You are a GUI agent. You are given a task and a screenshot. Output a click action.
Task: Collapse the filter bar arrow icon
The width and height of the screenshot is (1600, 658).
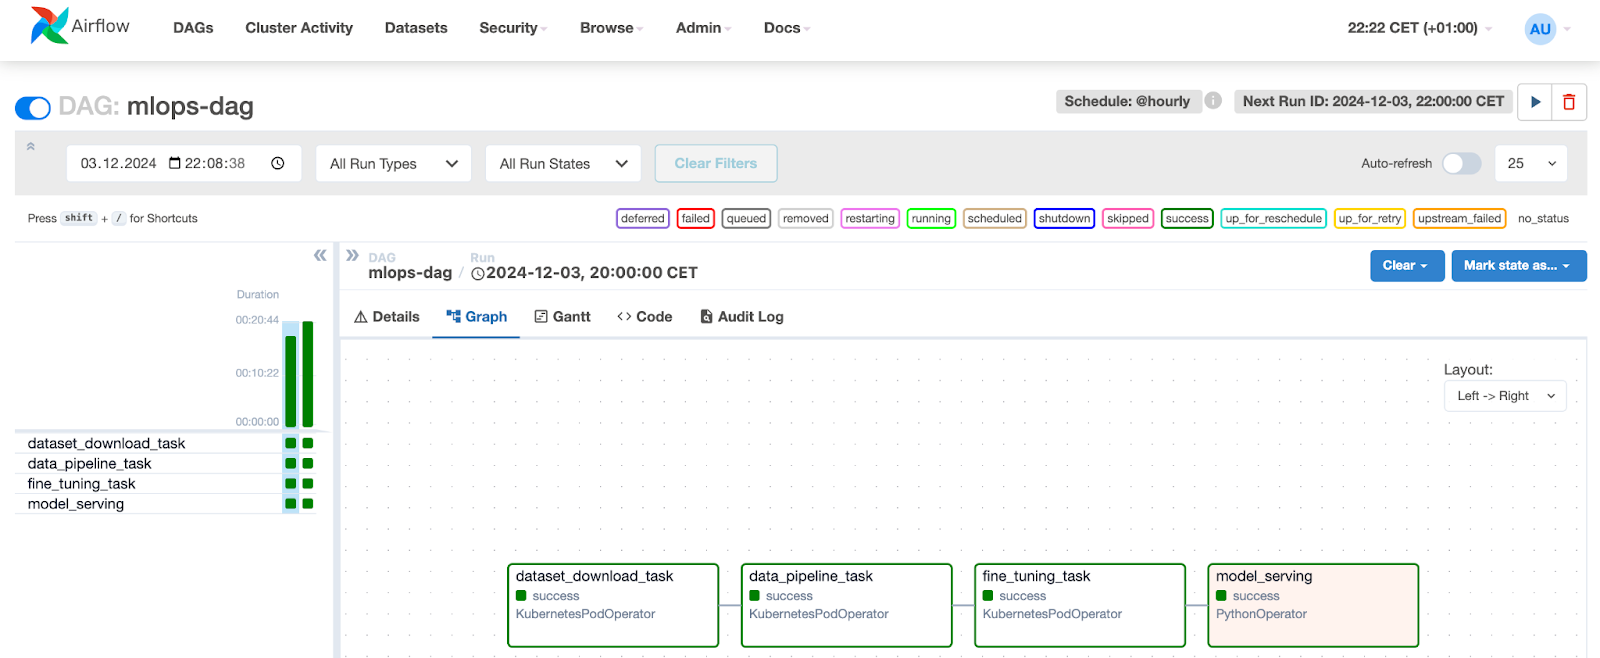click(31, 146)
